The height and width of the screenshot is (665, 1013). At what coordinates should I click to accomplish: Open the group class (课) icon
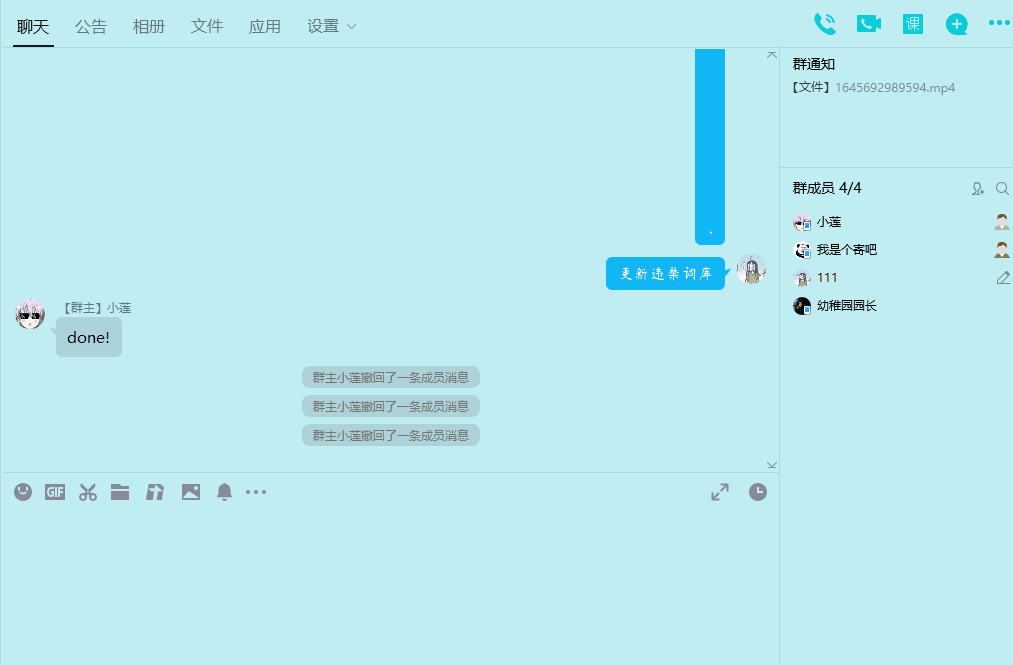pos(913,24)
